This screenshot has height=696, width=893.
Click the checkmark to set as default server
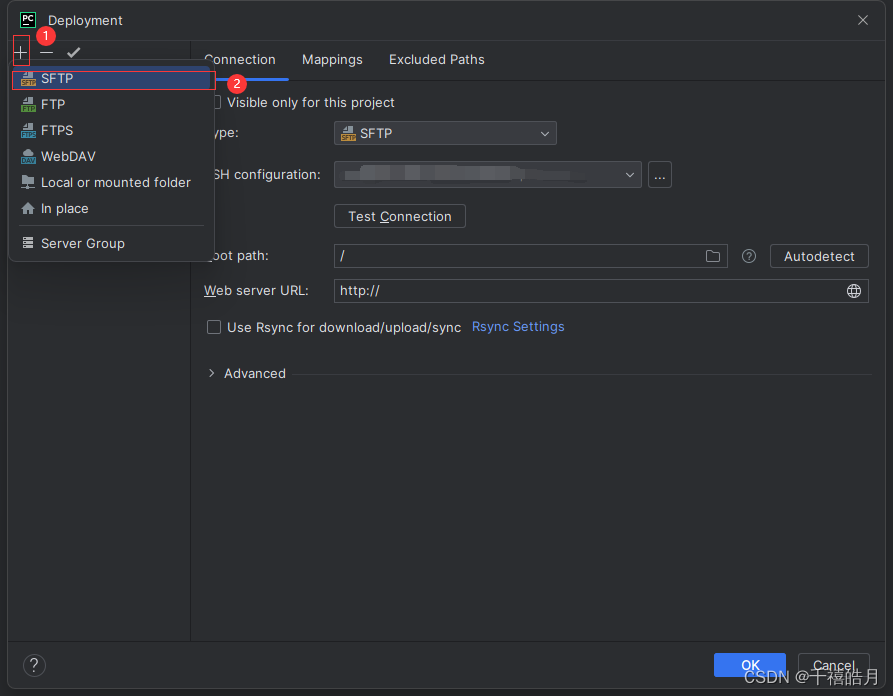[73, 52]
